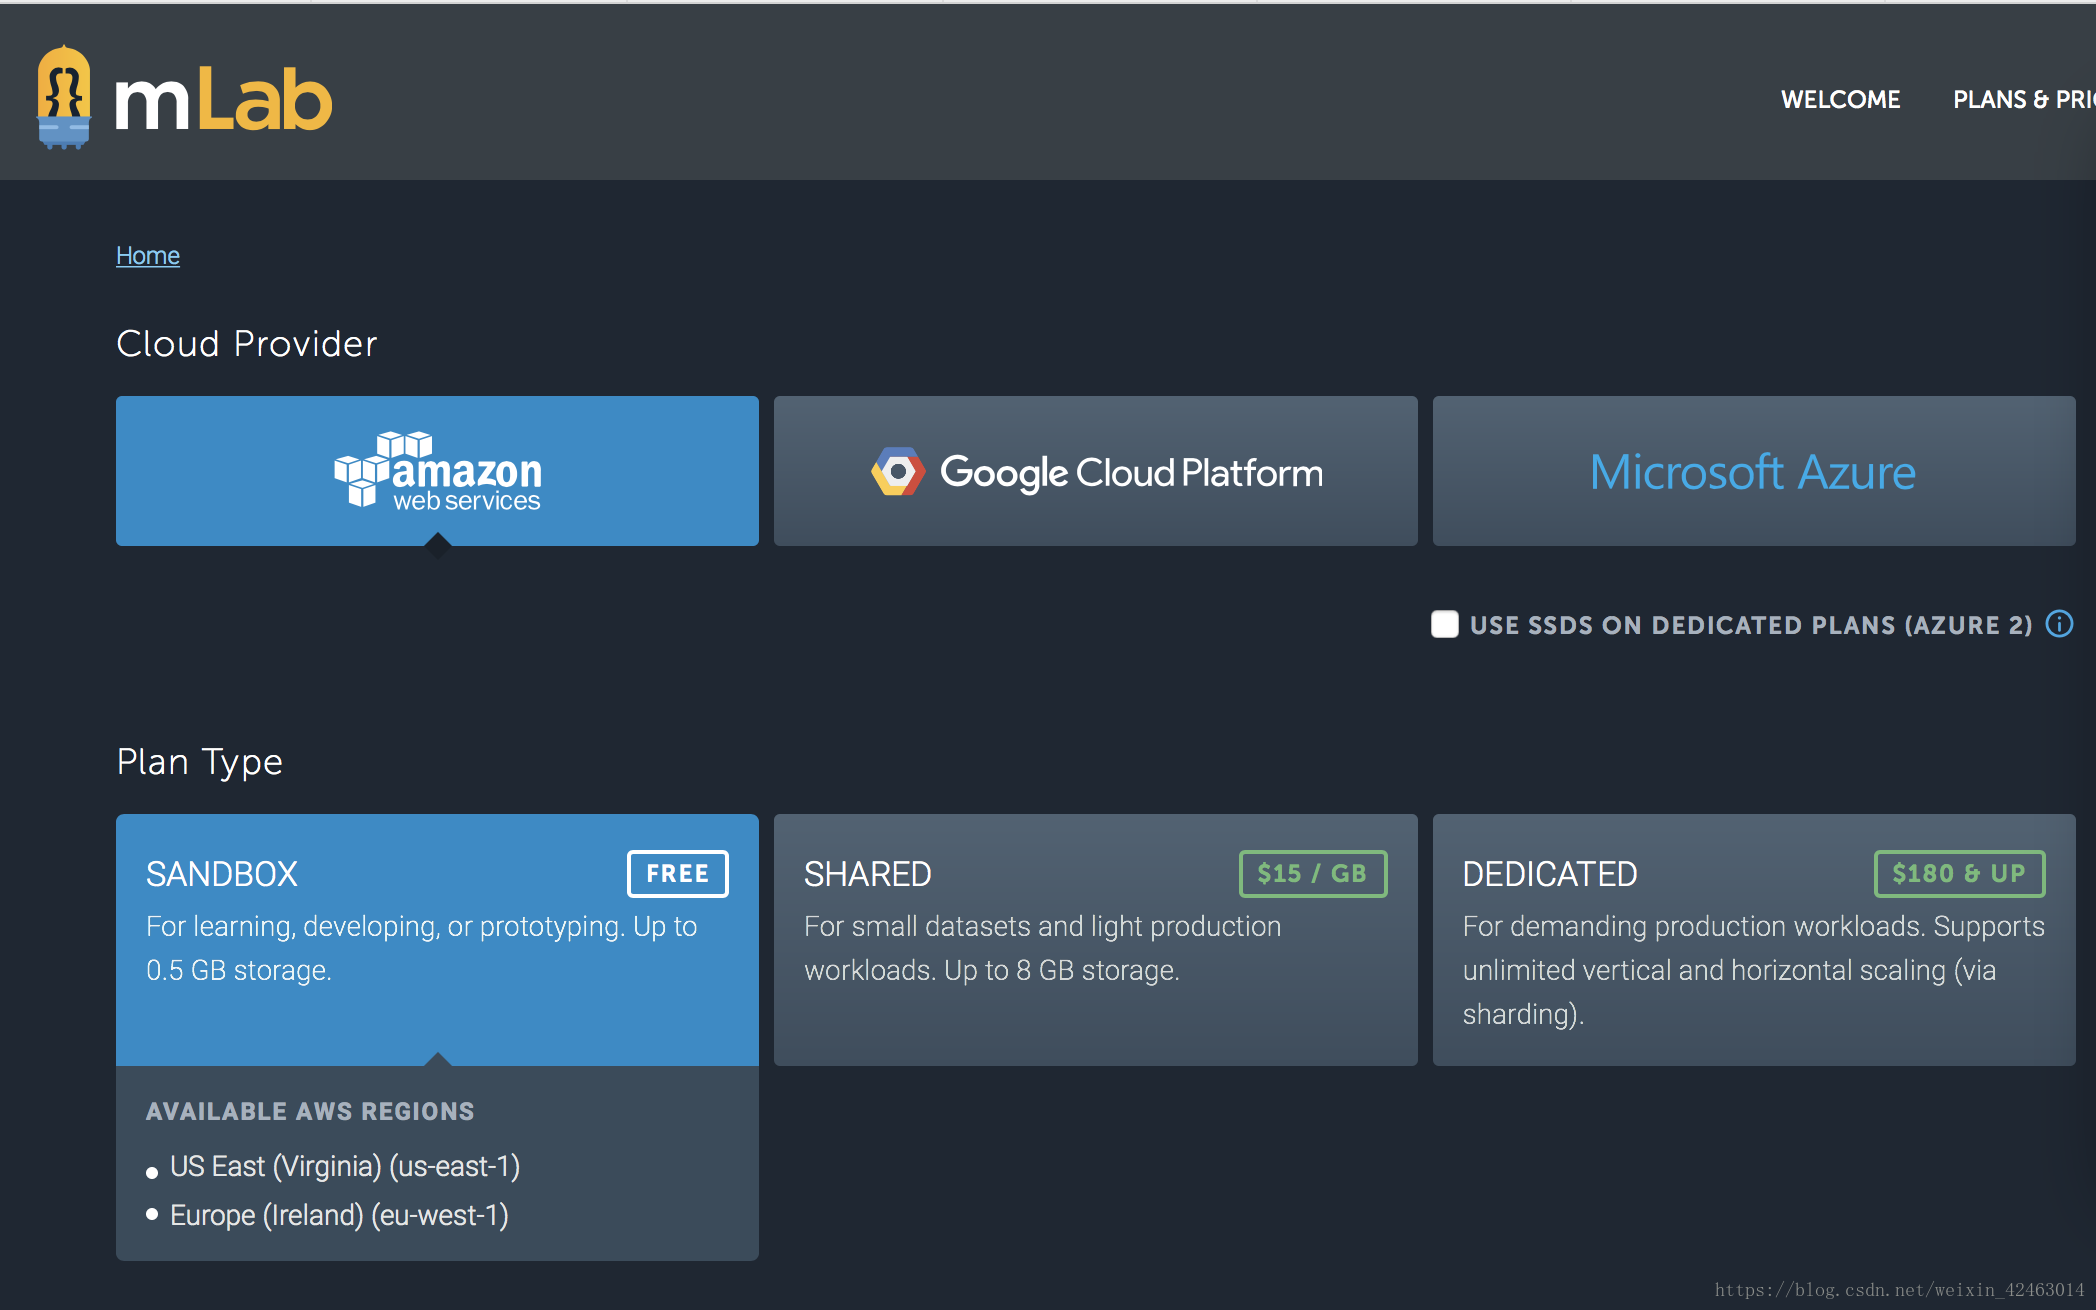Select the Europe (Ireland) region
The image size is (2096, 1310).
tap(339, 1214)
